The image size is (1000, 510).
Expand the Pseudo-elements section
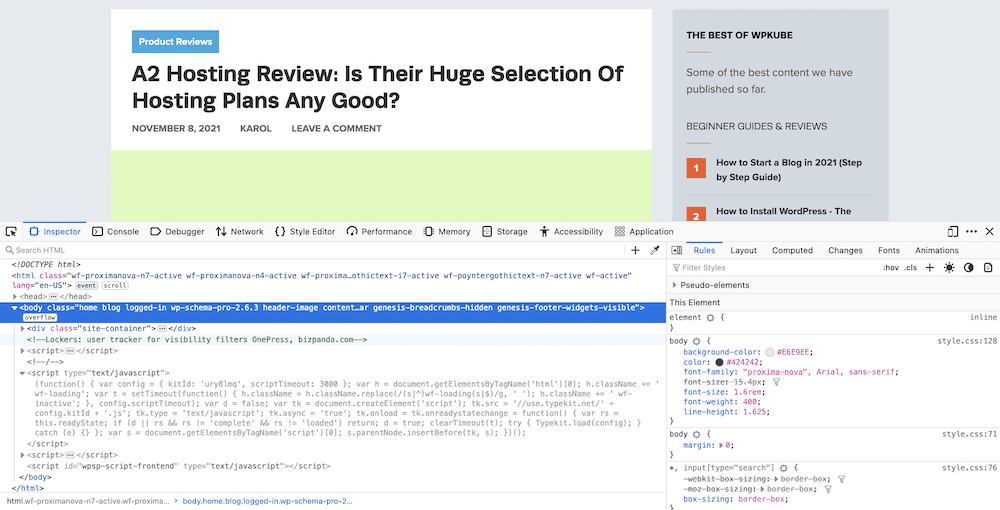coord(674,285)
